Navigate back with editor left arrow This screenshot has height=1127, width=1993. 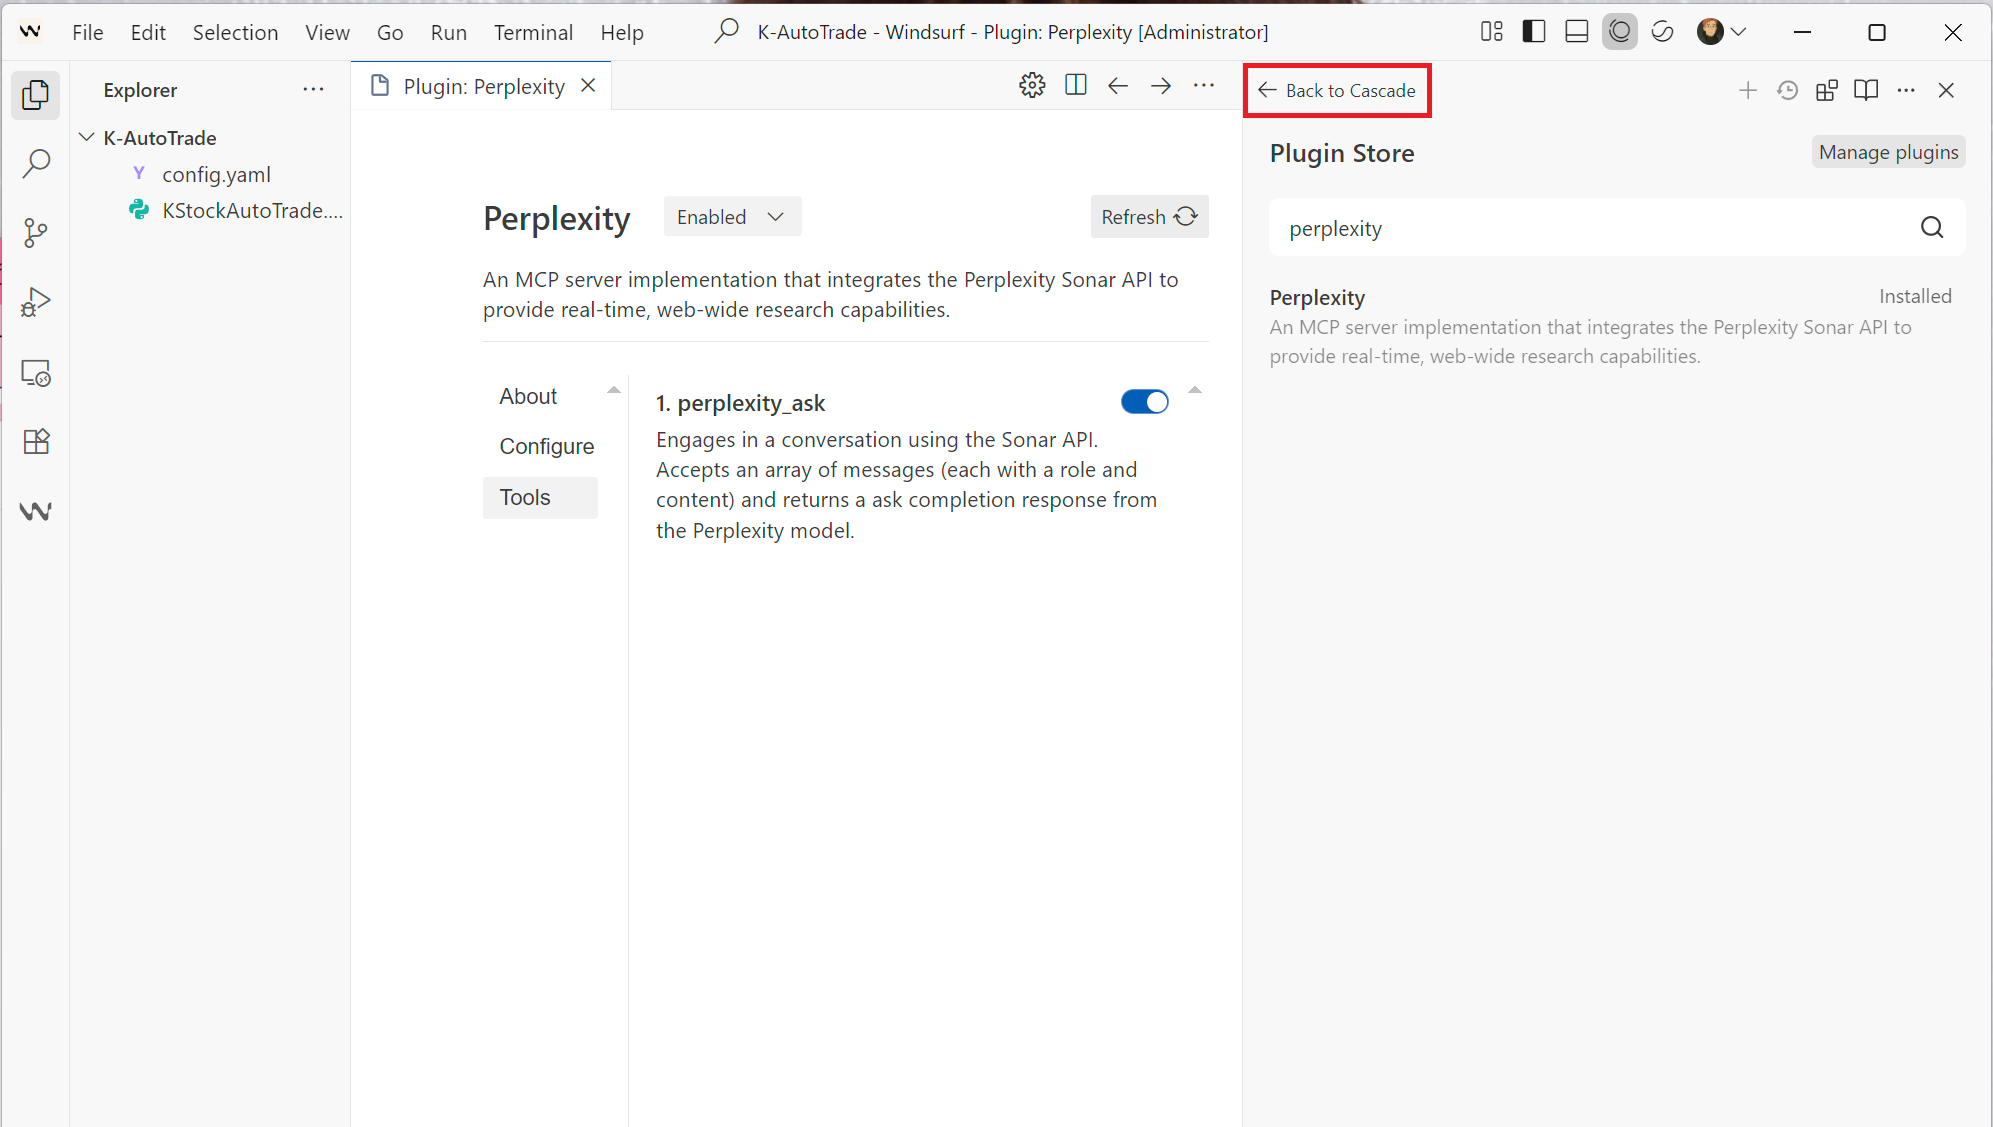(1118, 86)
